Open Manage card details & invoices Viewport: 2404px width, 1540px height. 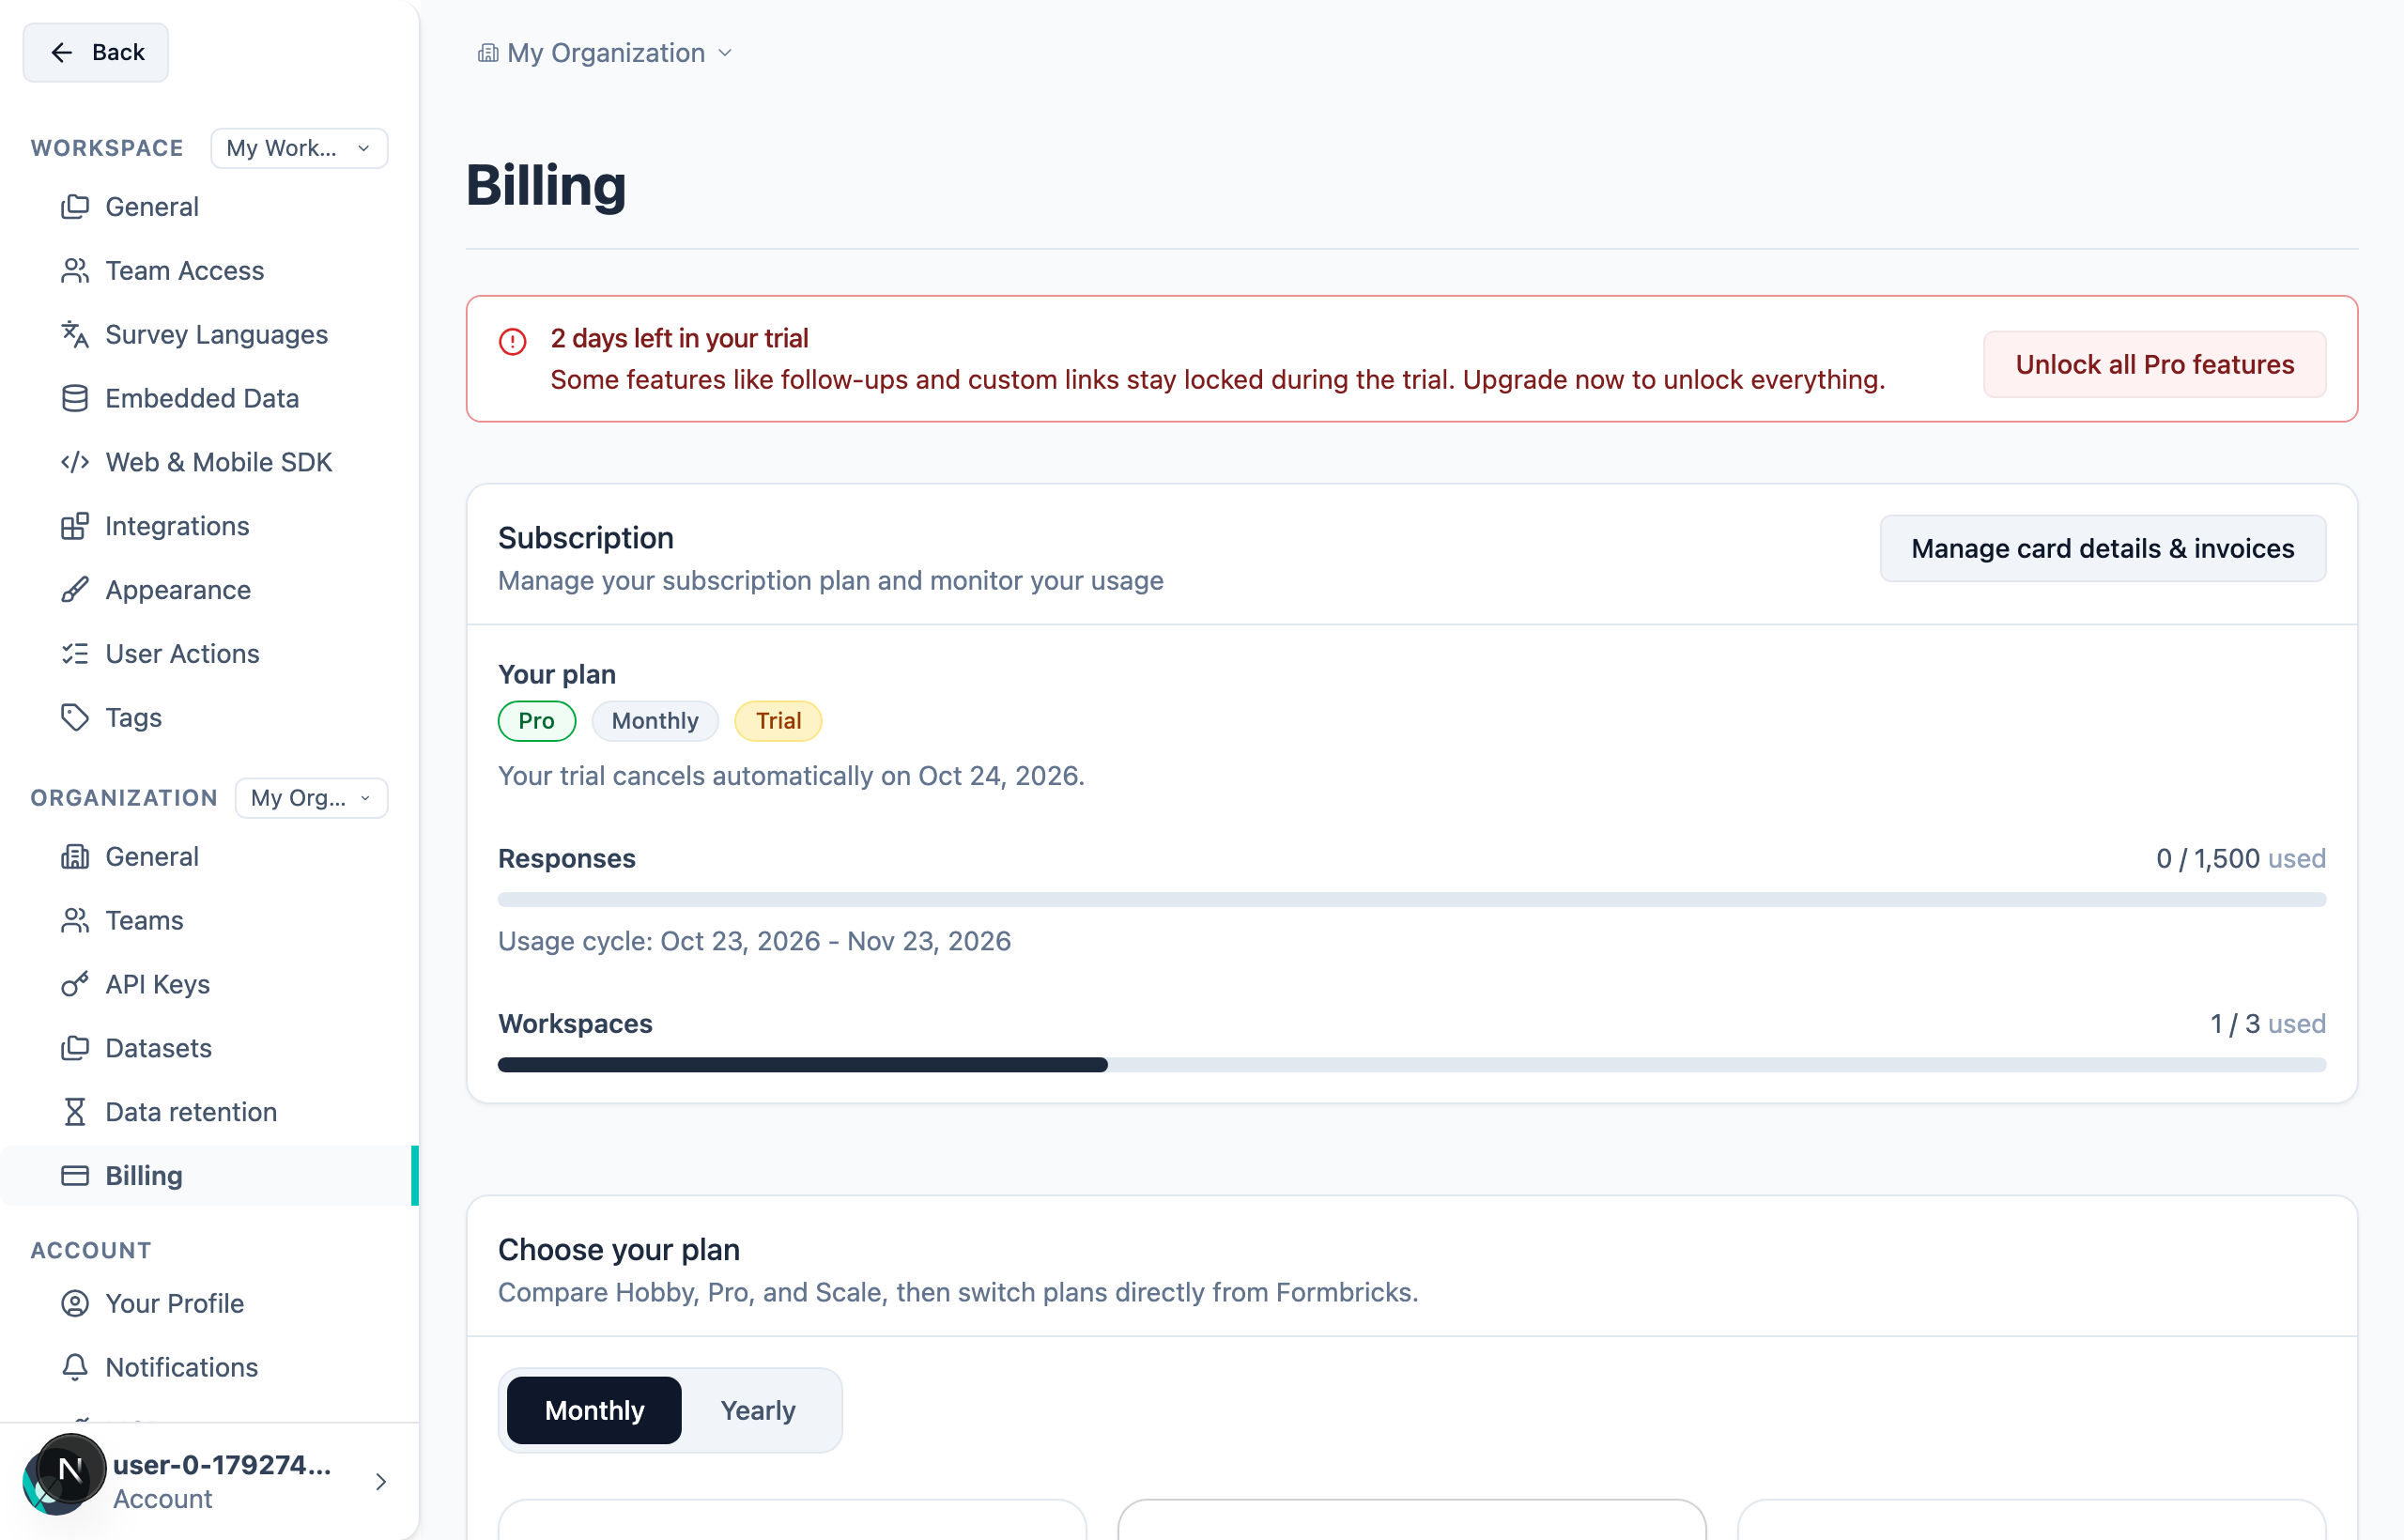point(2102,548)
